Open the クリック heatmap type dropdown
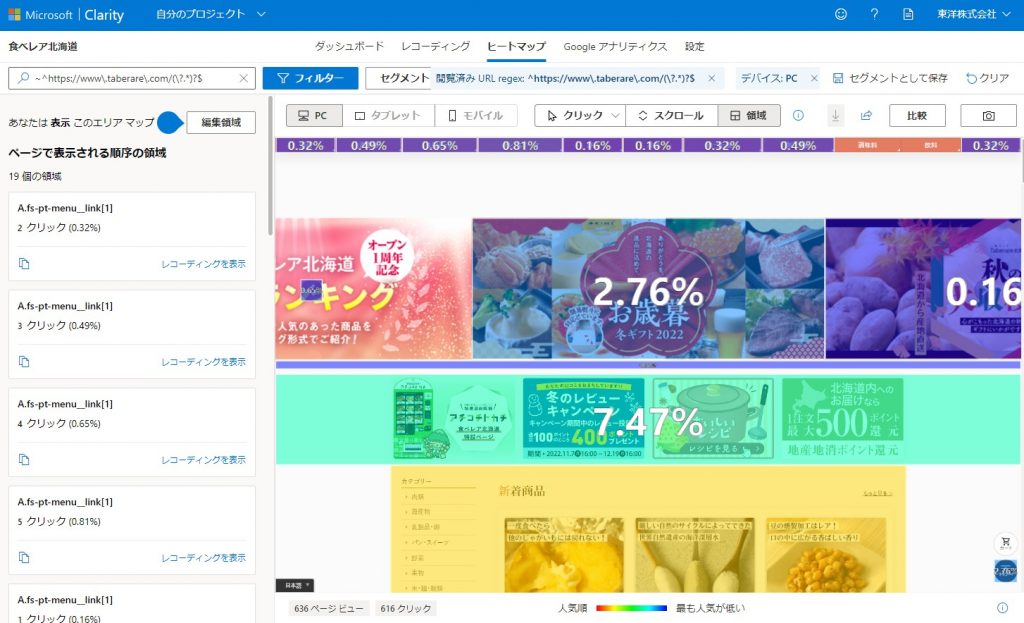The image size is (1024, 623). [580, 116]
